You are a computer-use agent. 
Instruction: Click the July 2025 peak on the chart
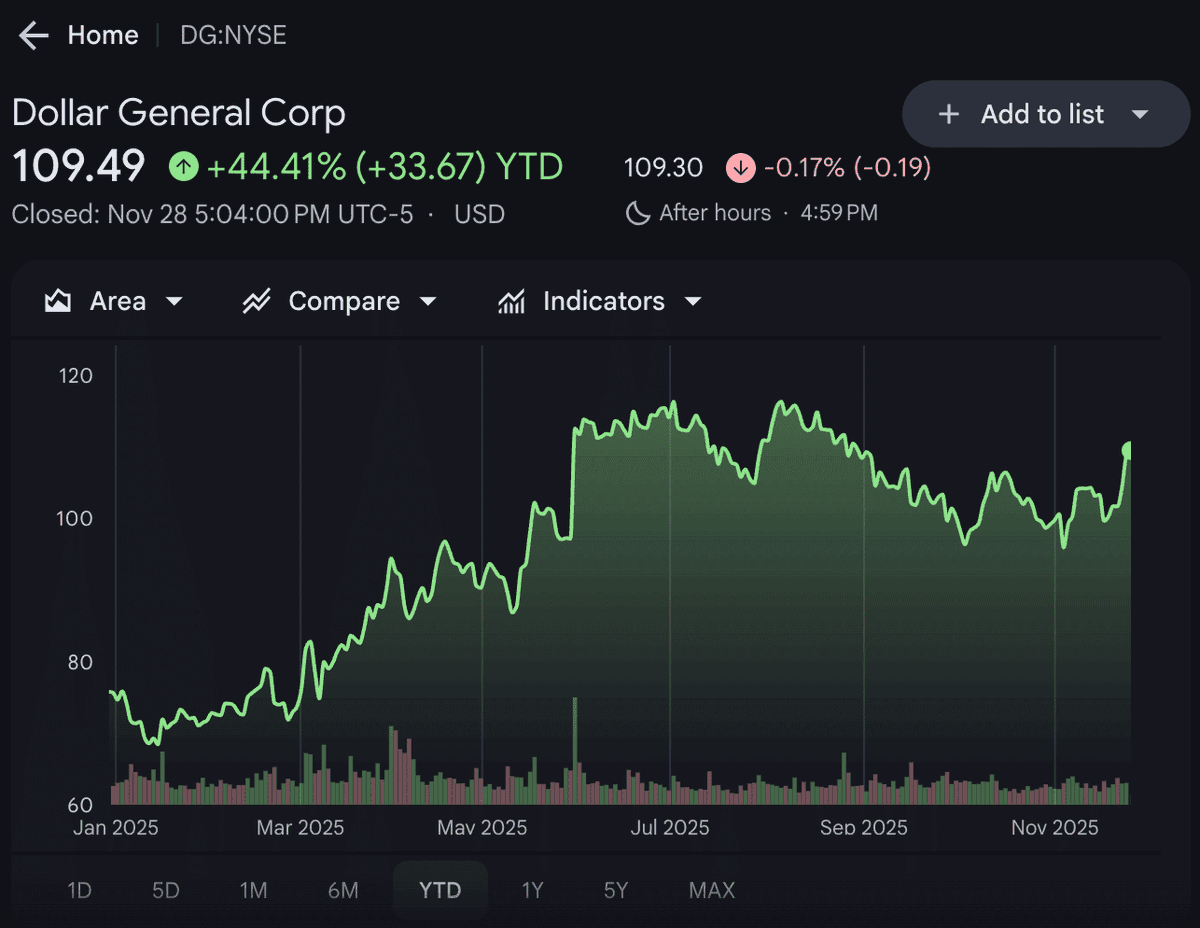(x=675, y=400)
